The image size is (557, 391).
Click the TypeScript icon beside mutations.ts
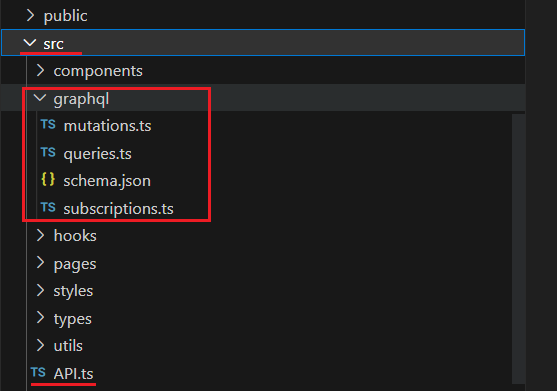point(48,125)
